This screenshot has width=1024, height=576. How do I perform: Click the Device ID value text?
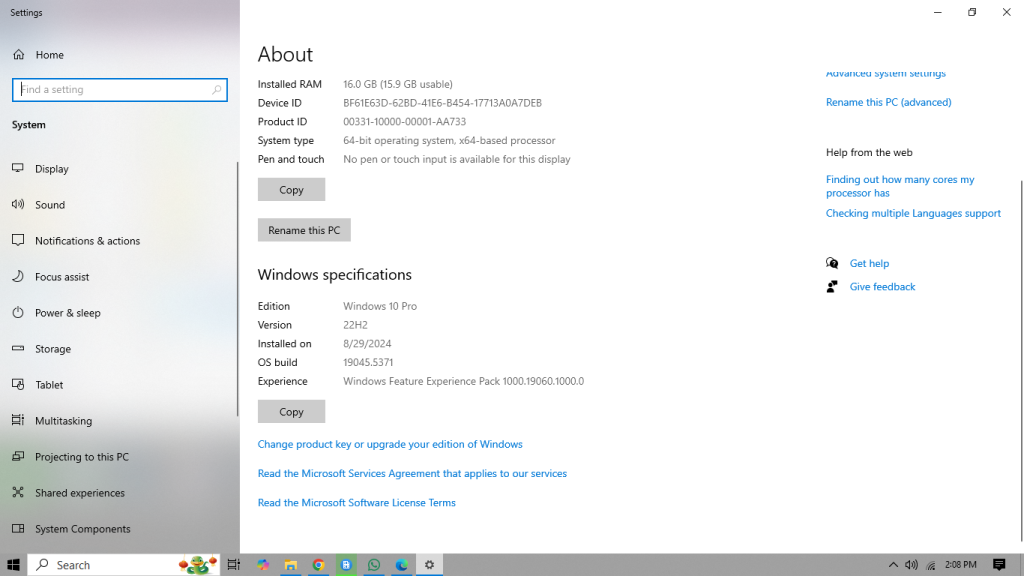click(x=442, y=103)
